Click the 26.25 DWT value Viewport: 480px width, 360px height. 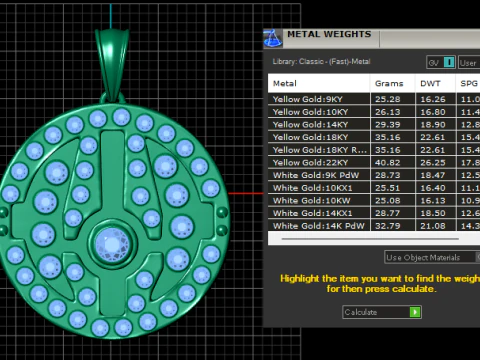coord(433,163)
